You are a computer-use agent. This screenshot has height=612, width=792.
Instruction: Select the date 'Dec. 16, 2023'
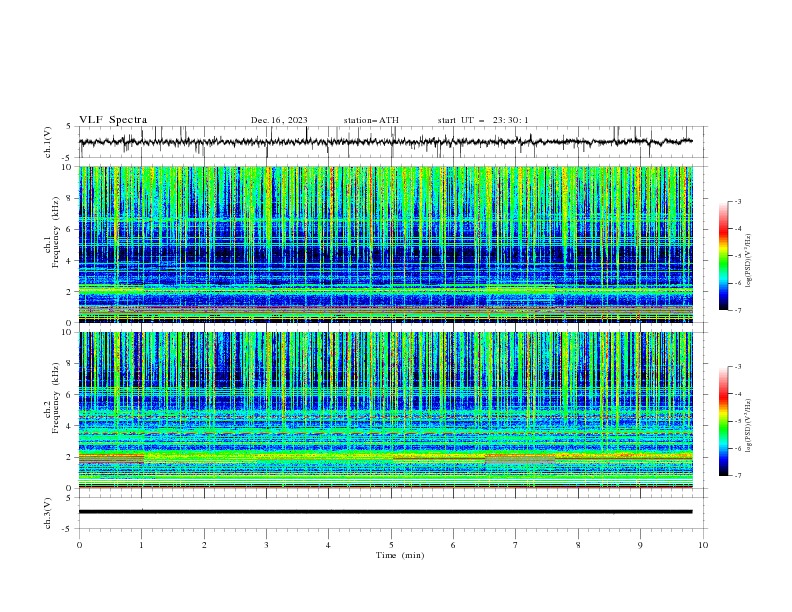(x=279, y=120)
